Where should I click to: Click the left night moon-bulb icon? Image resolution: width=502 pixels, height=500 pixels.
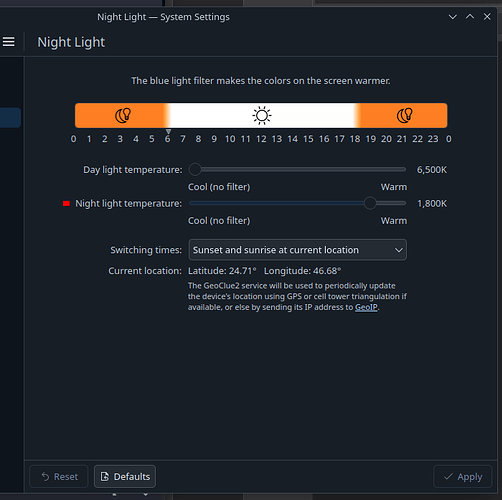coord(123,115)
